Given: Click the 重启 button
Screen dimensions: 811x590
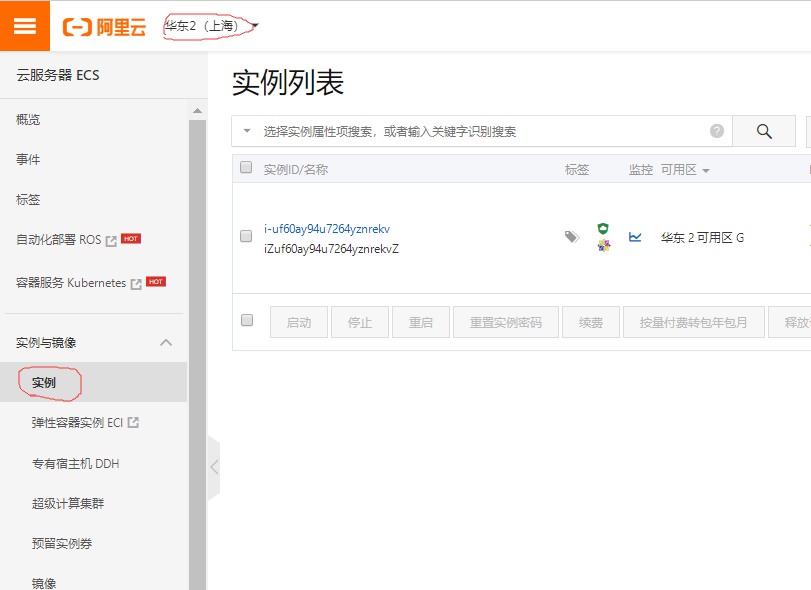Looking at the screenshot, I should coord(421,322).
